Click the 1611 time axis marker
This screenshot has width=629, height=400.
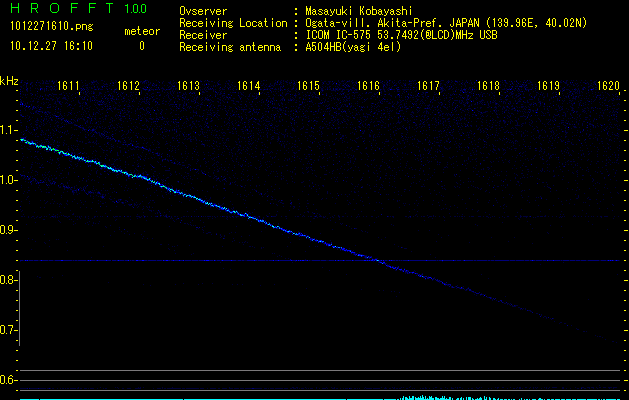68,86
